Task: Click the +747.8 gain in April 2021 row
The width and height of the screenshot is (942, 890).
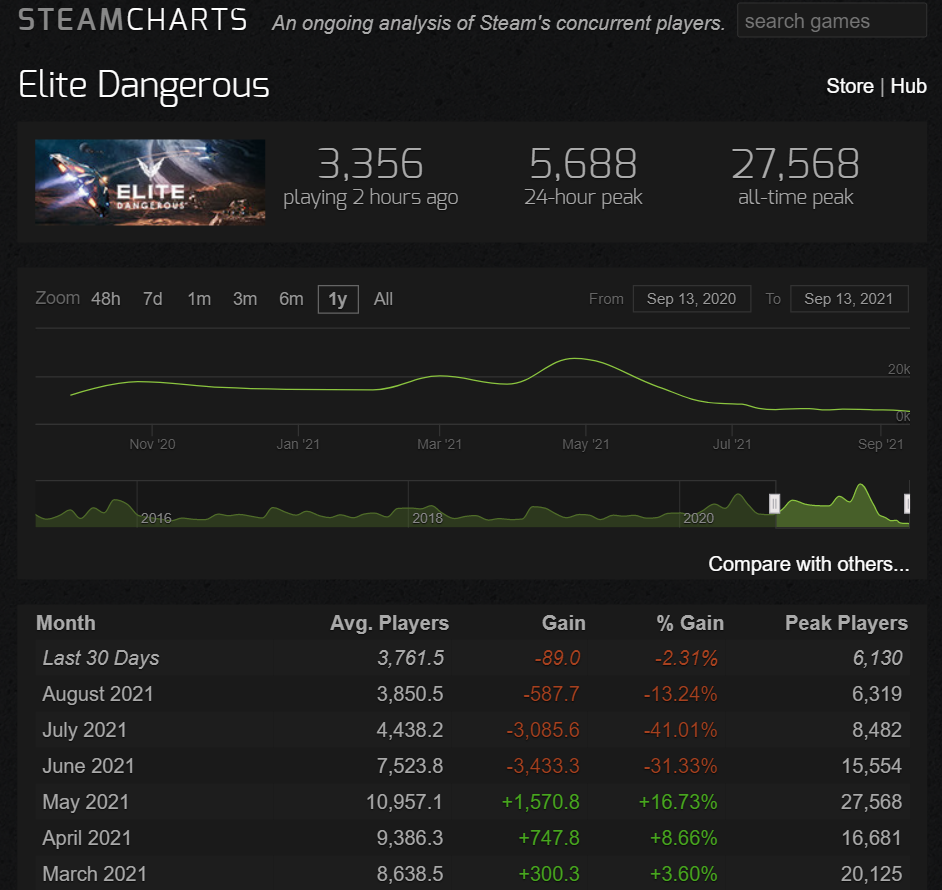Action: 549,838
